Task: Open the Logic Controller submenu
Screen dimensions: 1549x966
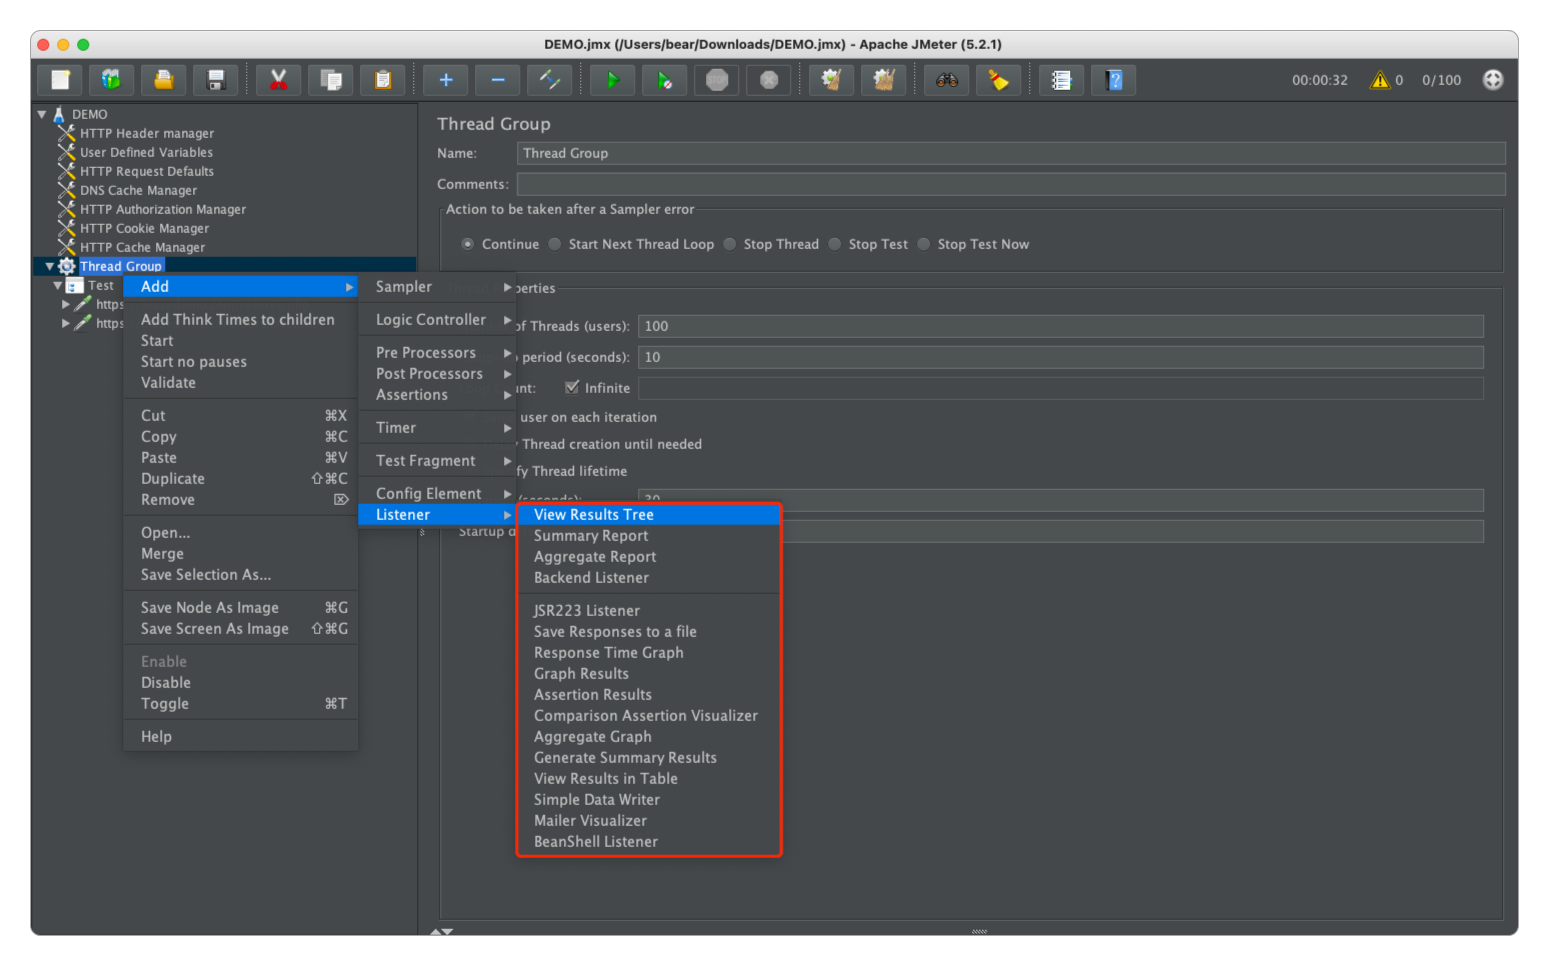Action: click(437, 320)
